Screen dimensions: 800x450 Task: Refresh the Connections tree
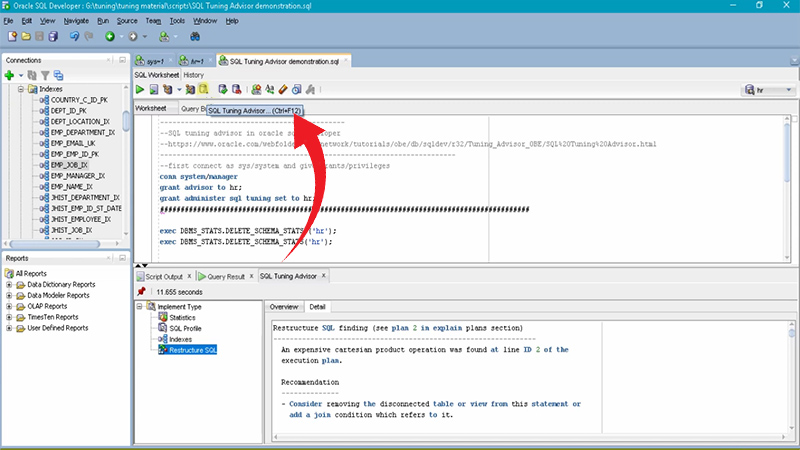click(32, 76)
